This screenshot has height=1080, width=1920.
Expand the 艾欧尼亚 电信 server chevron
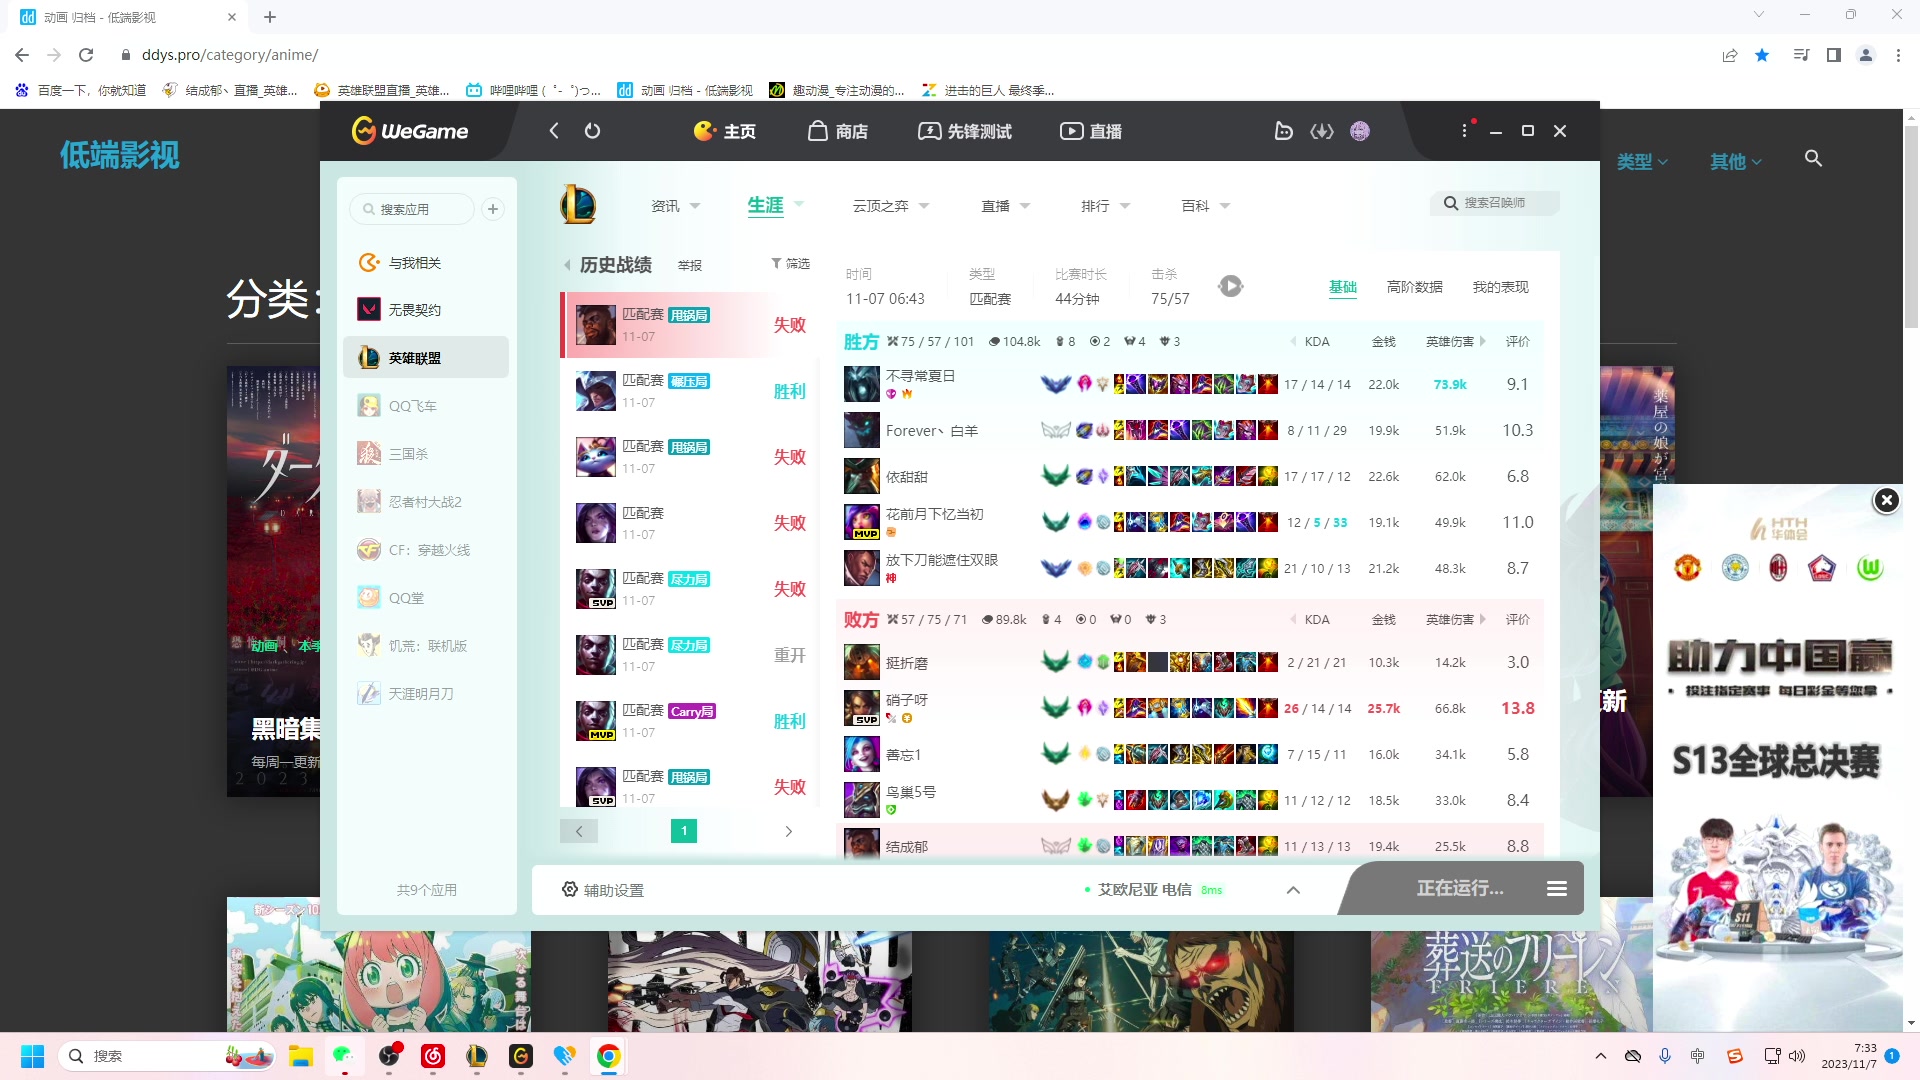coord(1293,890)
